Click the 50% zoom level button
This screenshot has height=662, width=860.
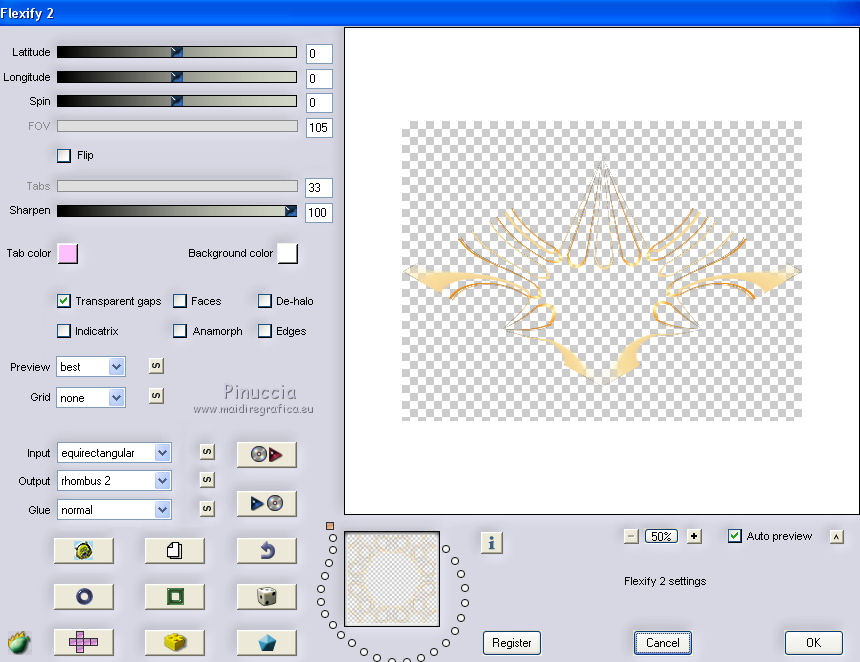tap(661, 536)
